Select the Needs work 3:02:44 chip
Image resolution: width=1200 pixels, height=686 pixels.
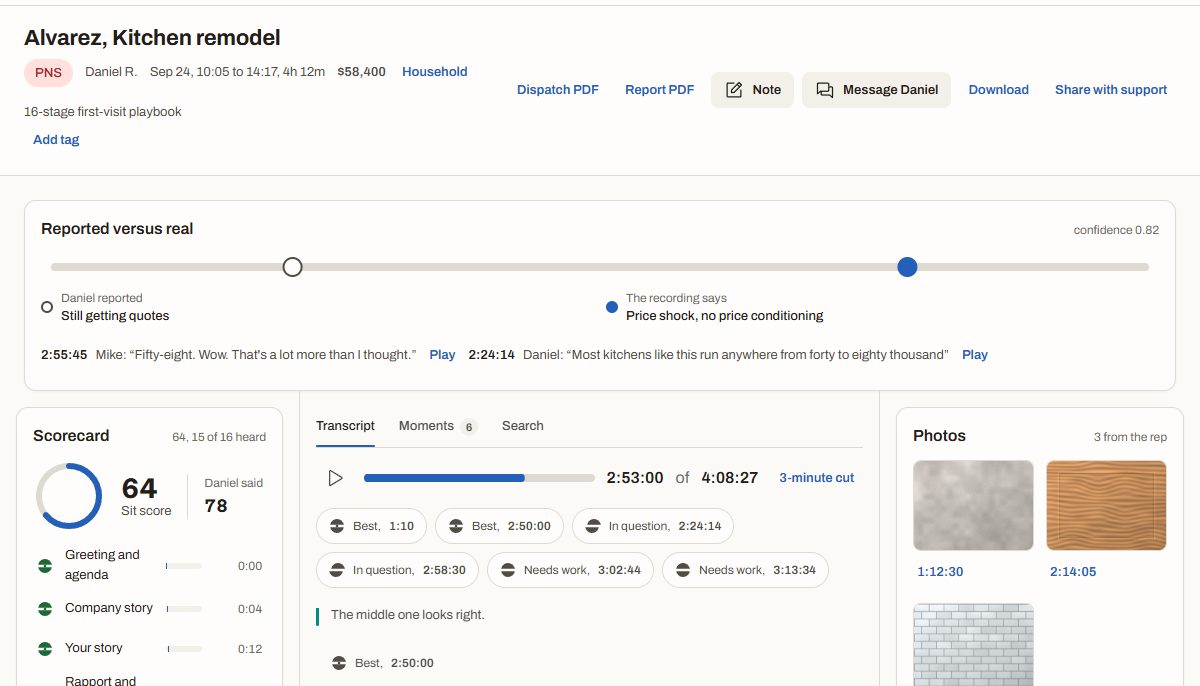[570, 570]
